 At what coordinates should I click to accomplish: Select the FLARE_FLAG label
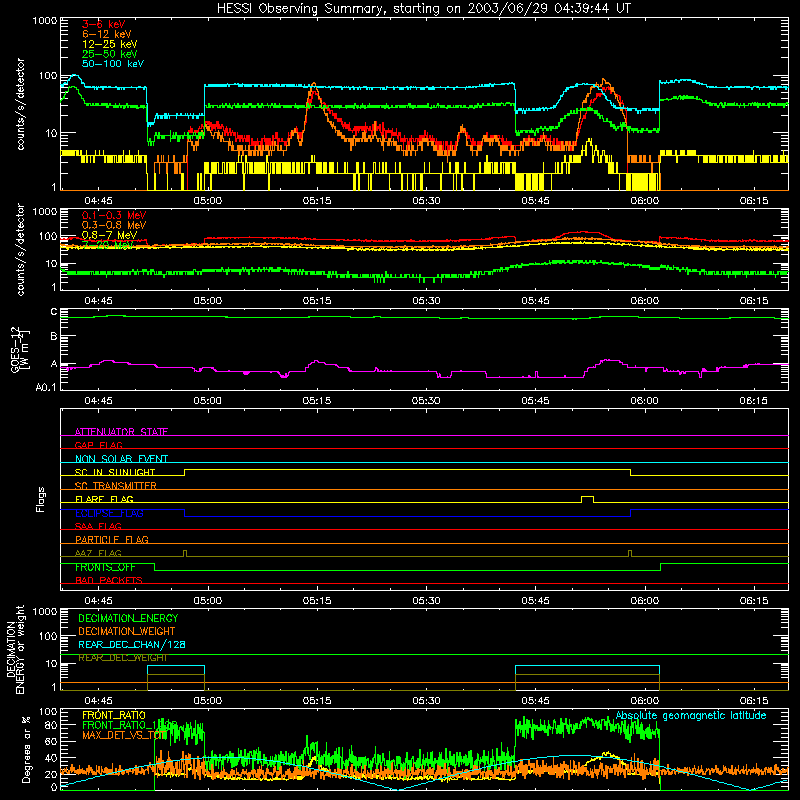click(x=104, y=499)
